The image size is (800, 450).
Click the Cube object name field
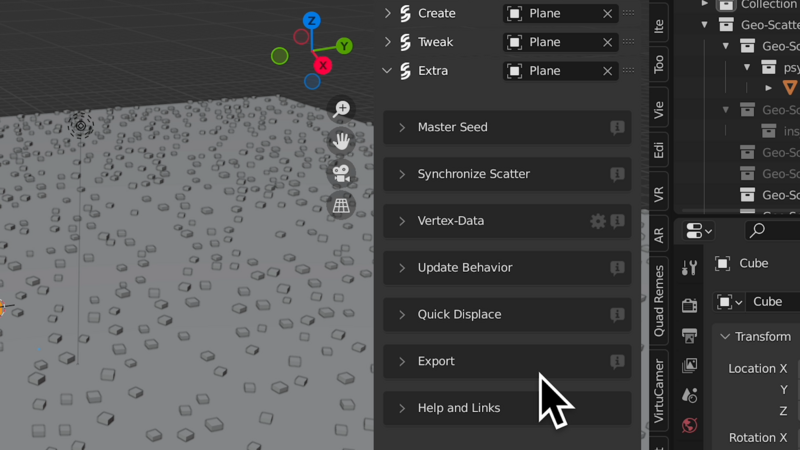pos(772,302)
